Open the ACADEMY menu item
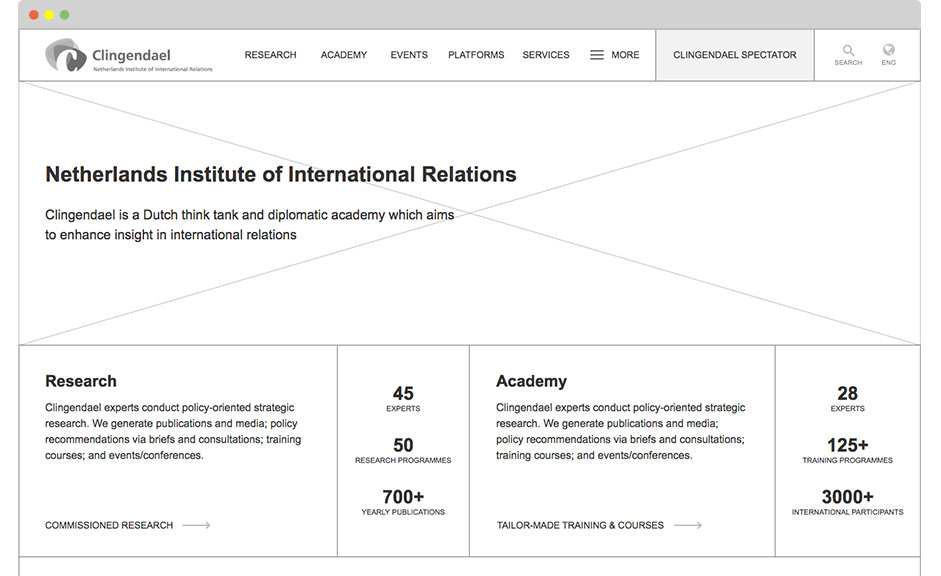 pos(344,55)
